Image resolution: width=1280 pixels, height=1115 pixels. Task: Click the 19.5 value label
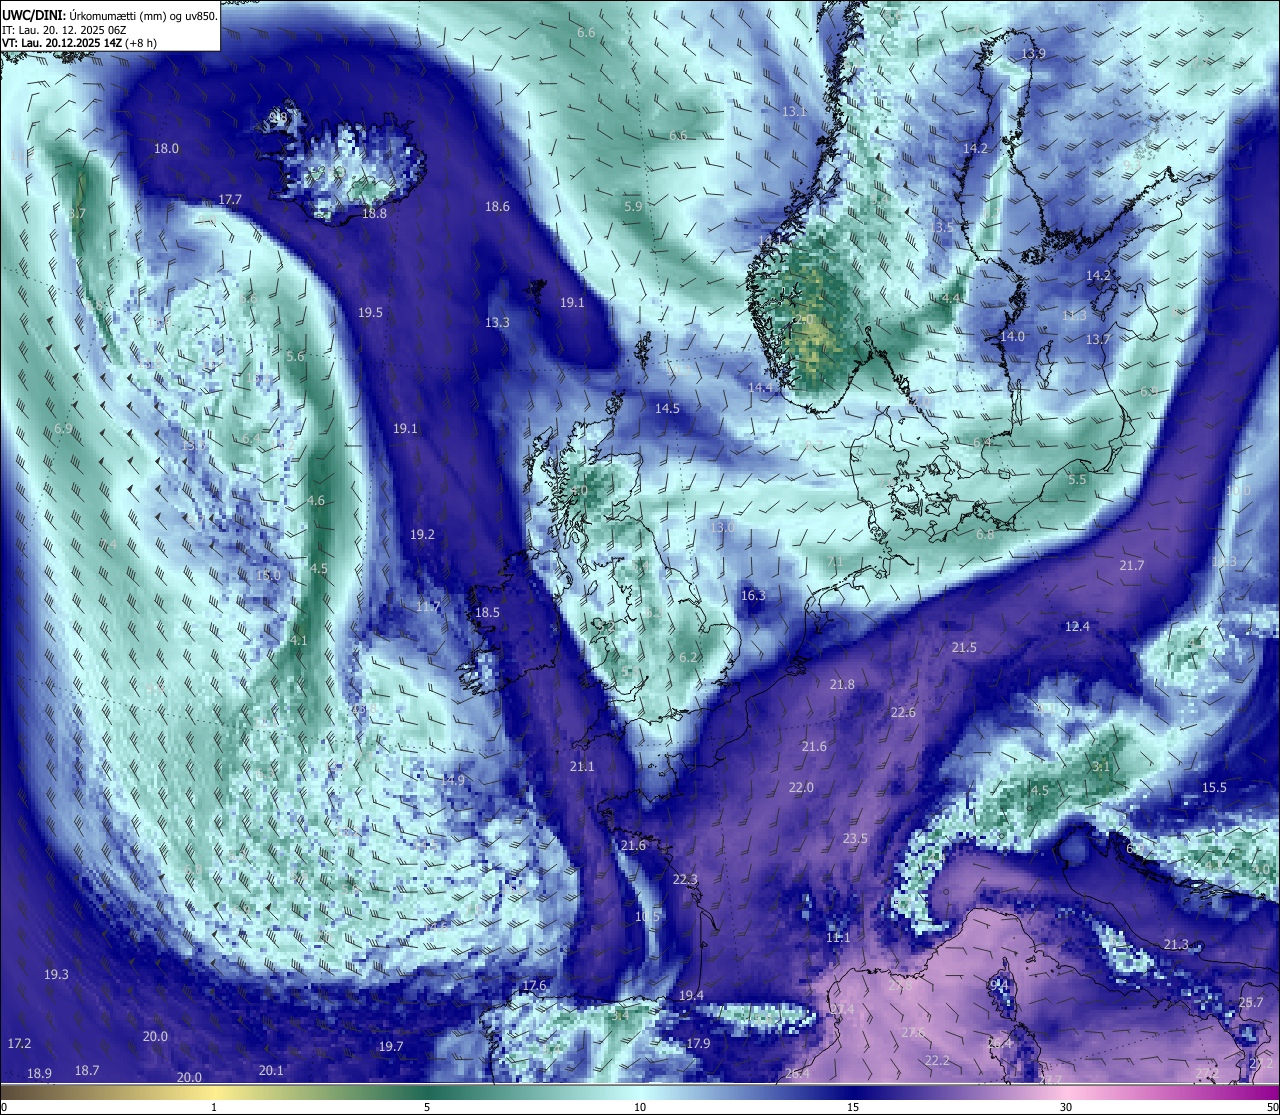pyautogui.click(x=370, y=313)
